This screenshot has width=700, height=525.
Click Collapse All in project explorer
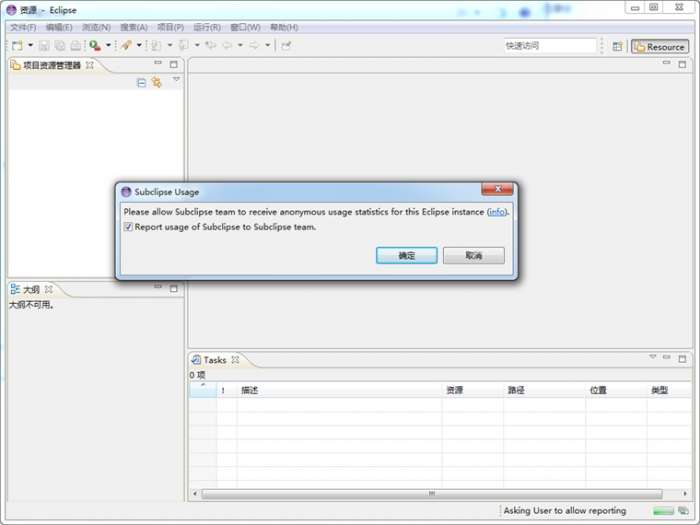[x=141, y=83]
